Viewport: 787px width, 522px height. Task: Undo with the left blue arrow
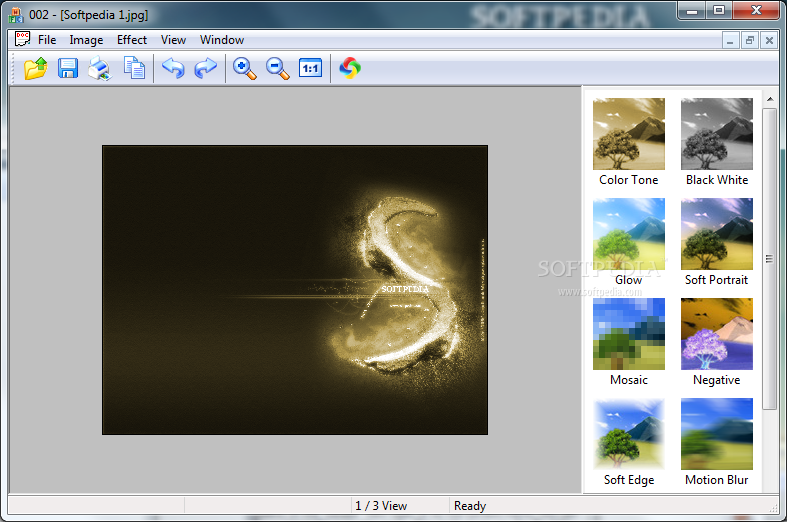(x=173, y=68)
